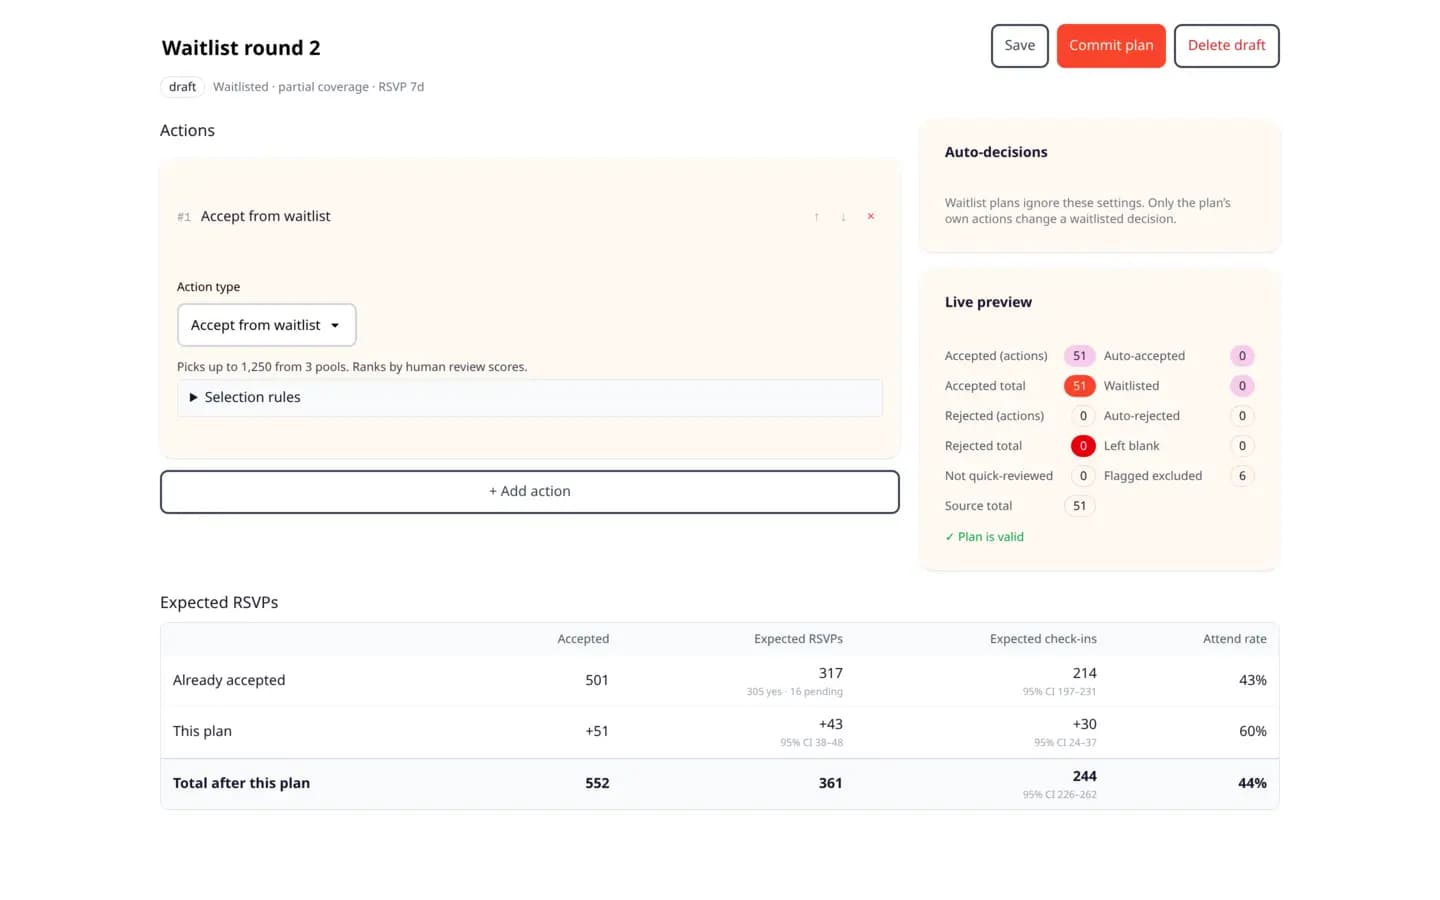This screenshot has height=900, width=1440.
Task: Click the red Rejected total badge
Action: (x=1083, y=446)
